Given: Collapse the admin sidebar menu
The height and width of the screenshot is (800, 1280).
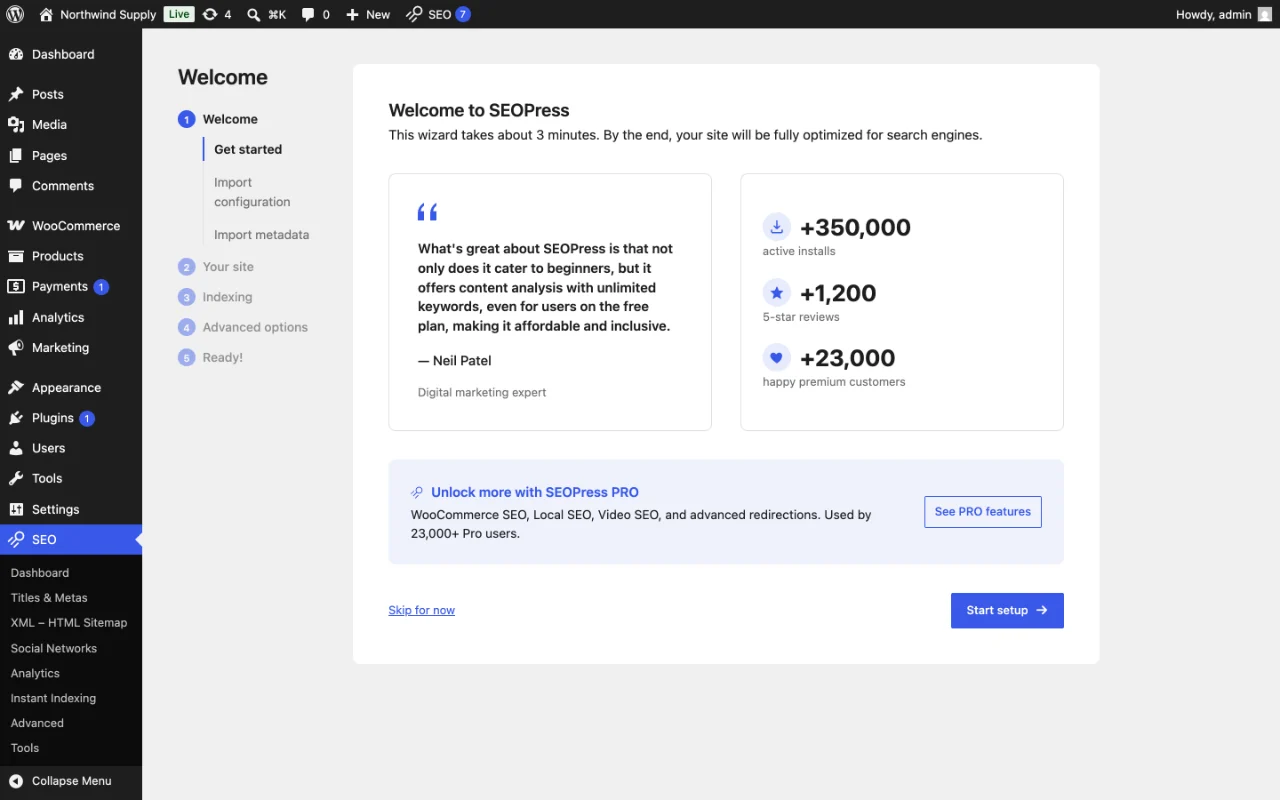Looking at the screenshot, I should (x=71, y=781).
